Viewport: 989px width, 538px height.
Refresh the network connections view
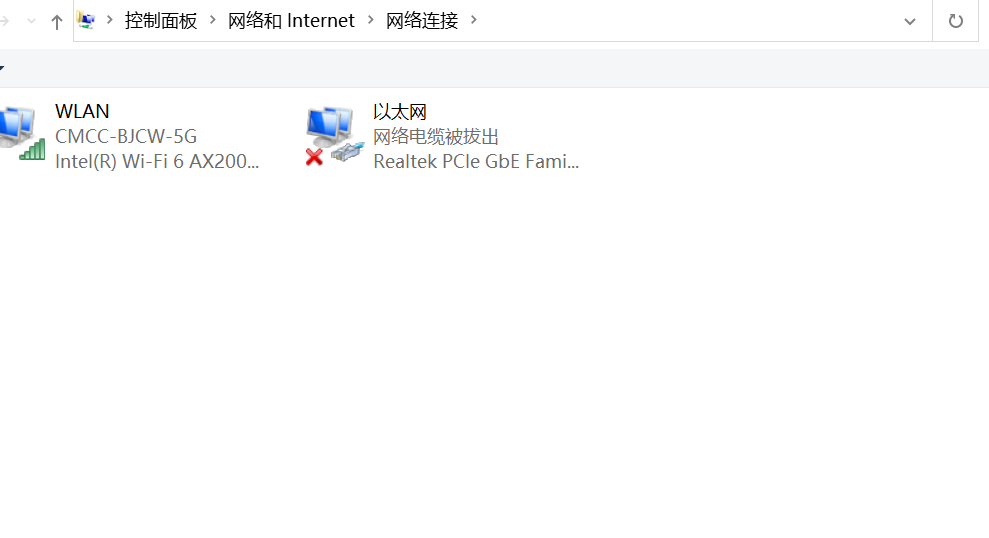pyautogui.click(x=956, y=21)
